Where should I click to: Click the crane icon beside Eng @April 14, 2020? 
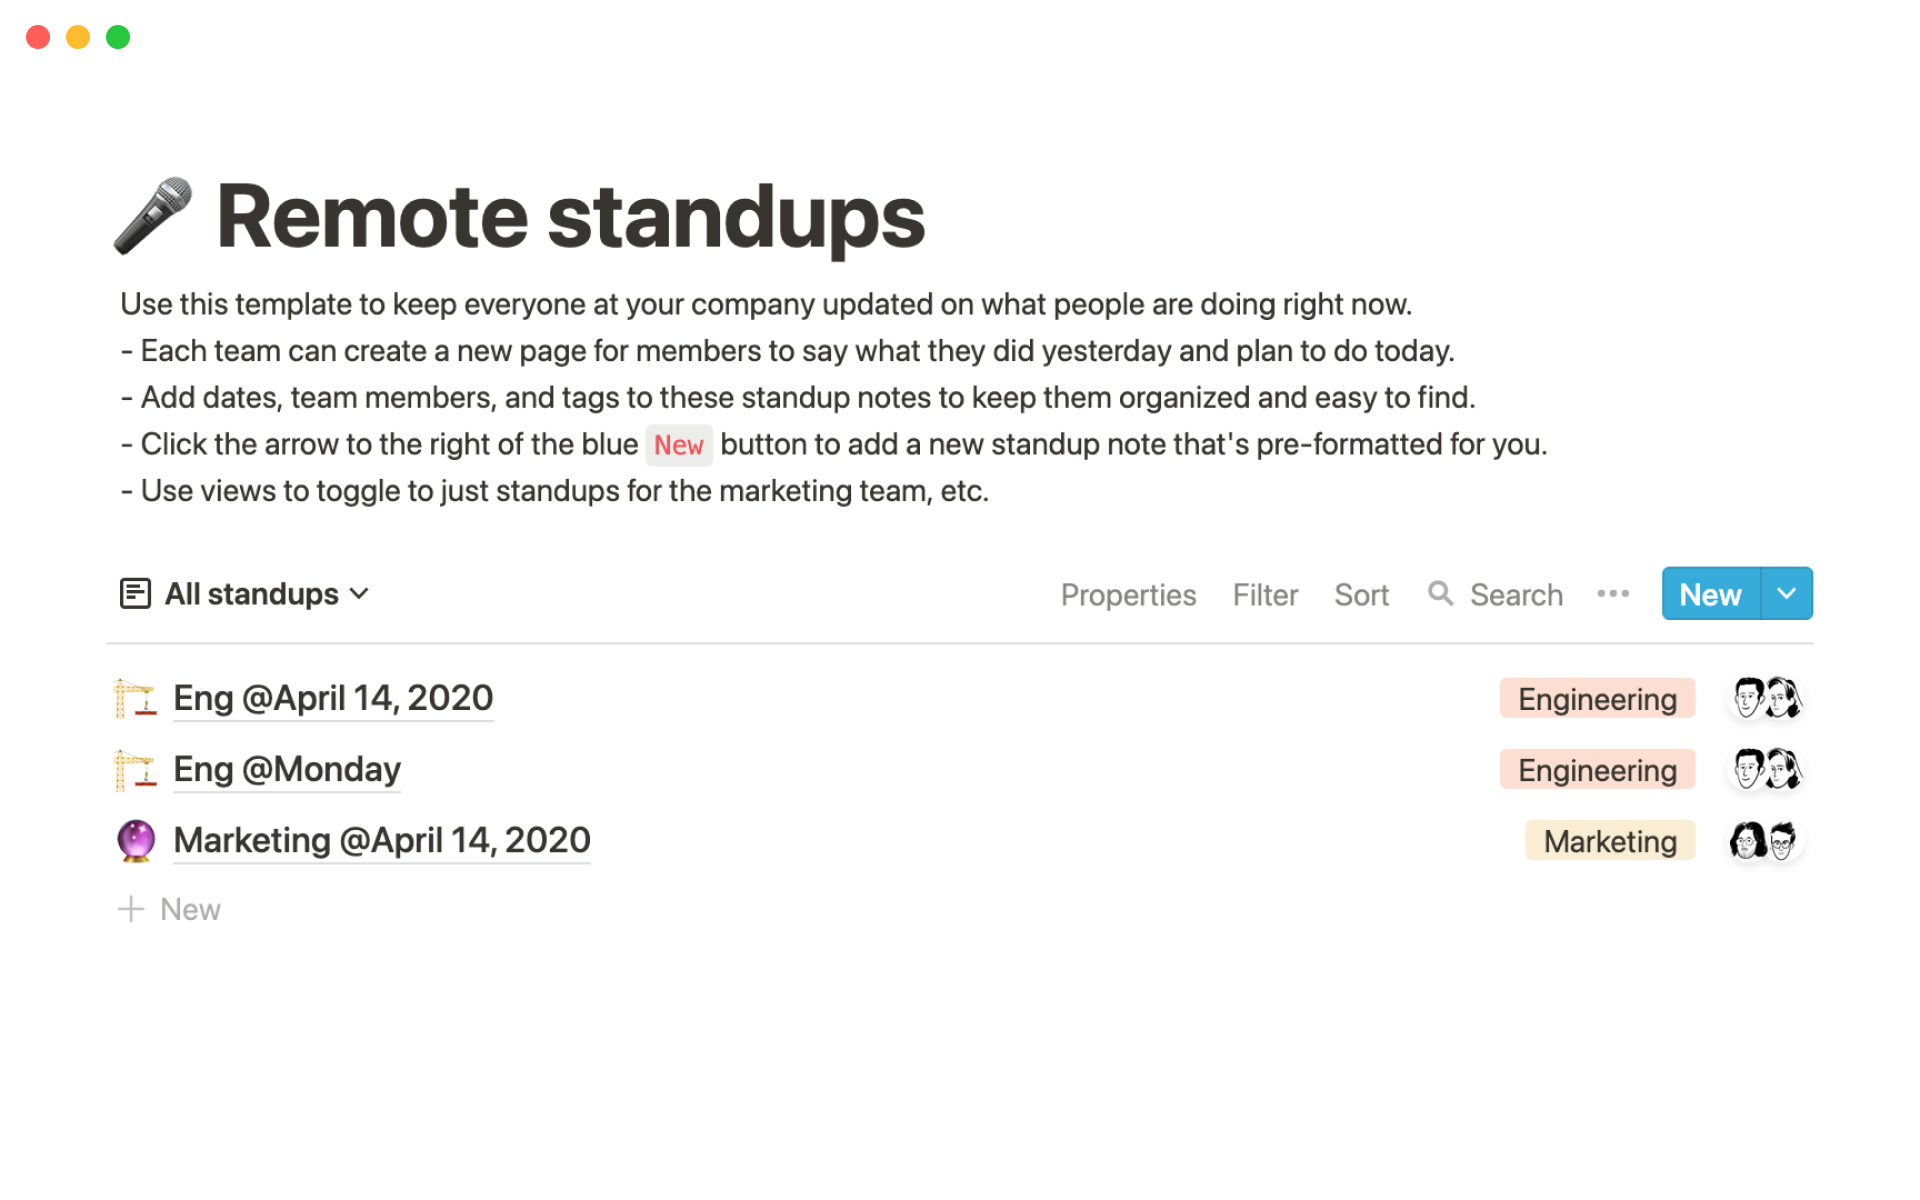135,698
